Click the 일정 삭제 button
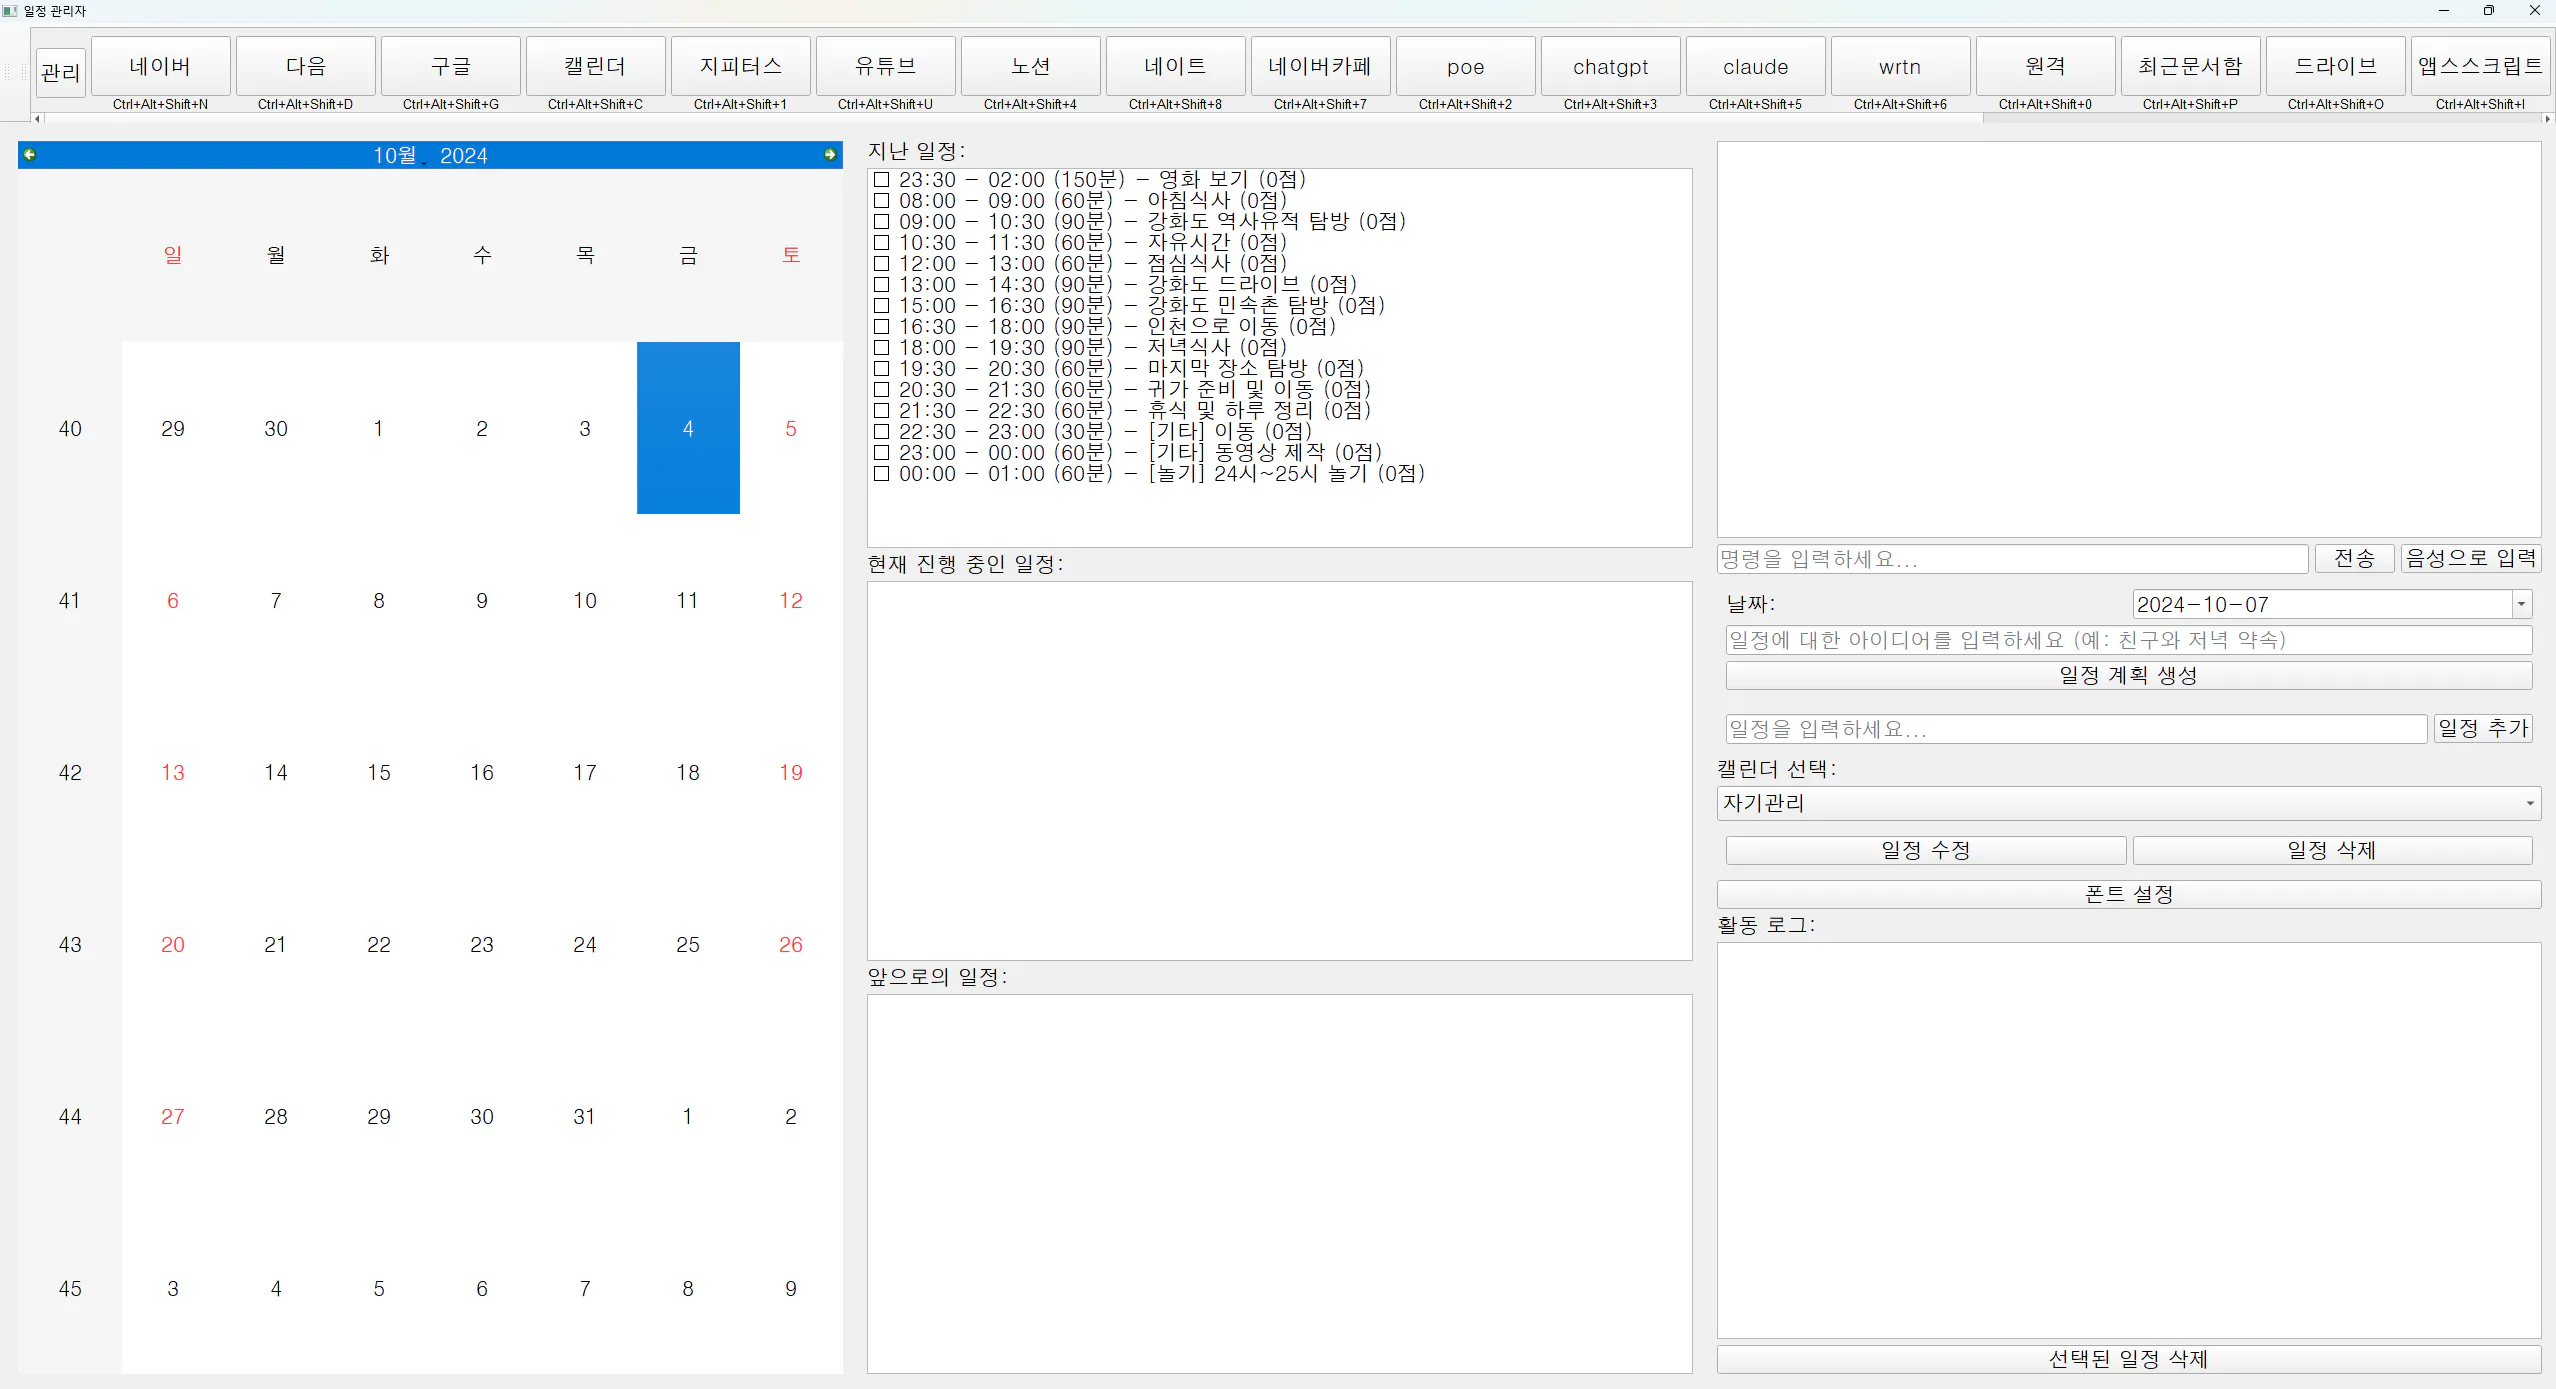 pos(2332,851)
